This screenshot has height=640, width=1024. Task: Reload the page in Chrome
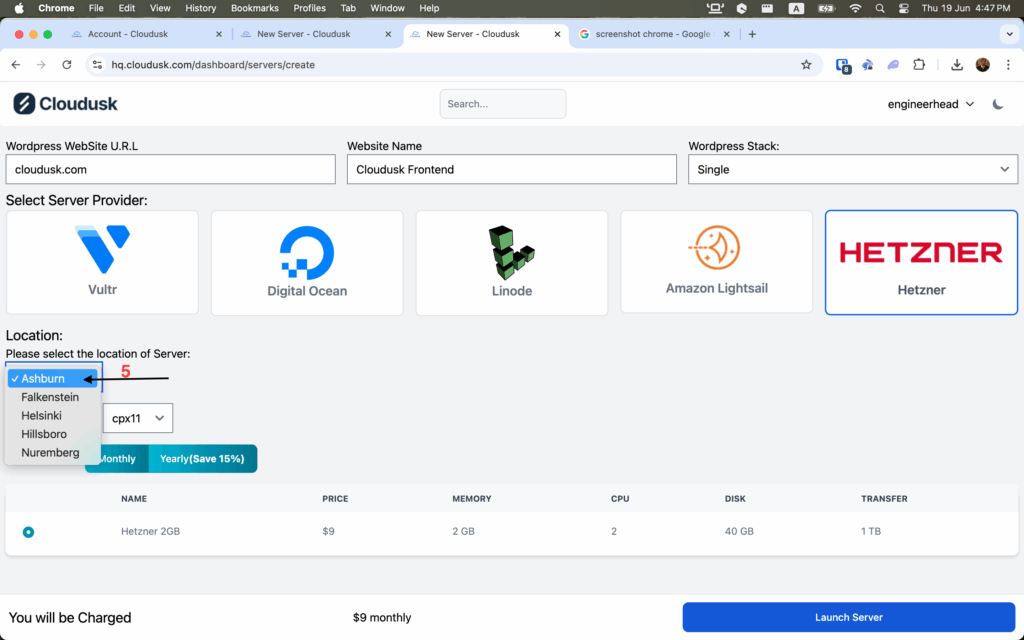click(67, 65)
